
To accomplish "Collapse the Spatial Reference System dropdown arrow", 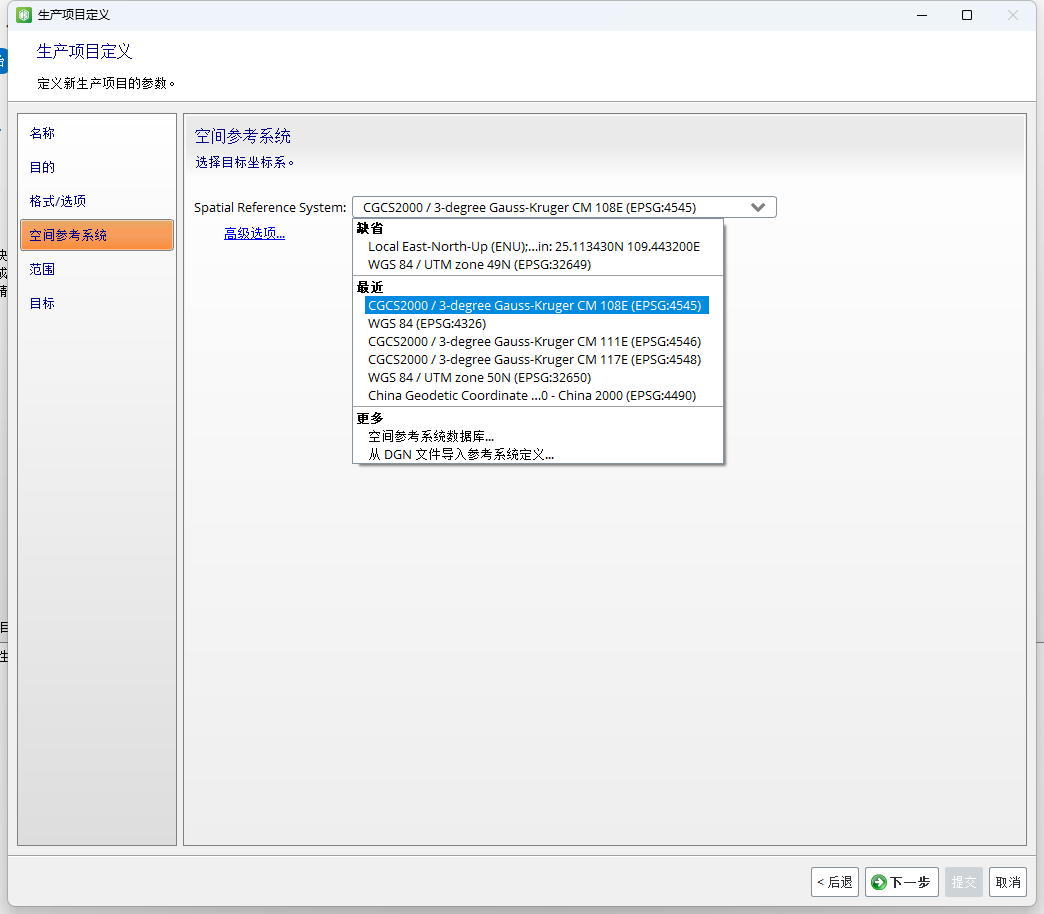I will [x=758, y=207].
